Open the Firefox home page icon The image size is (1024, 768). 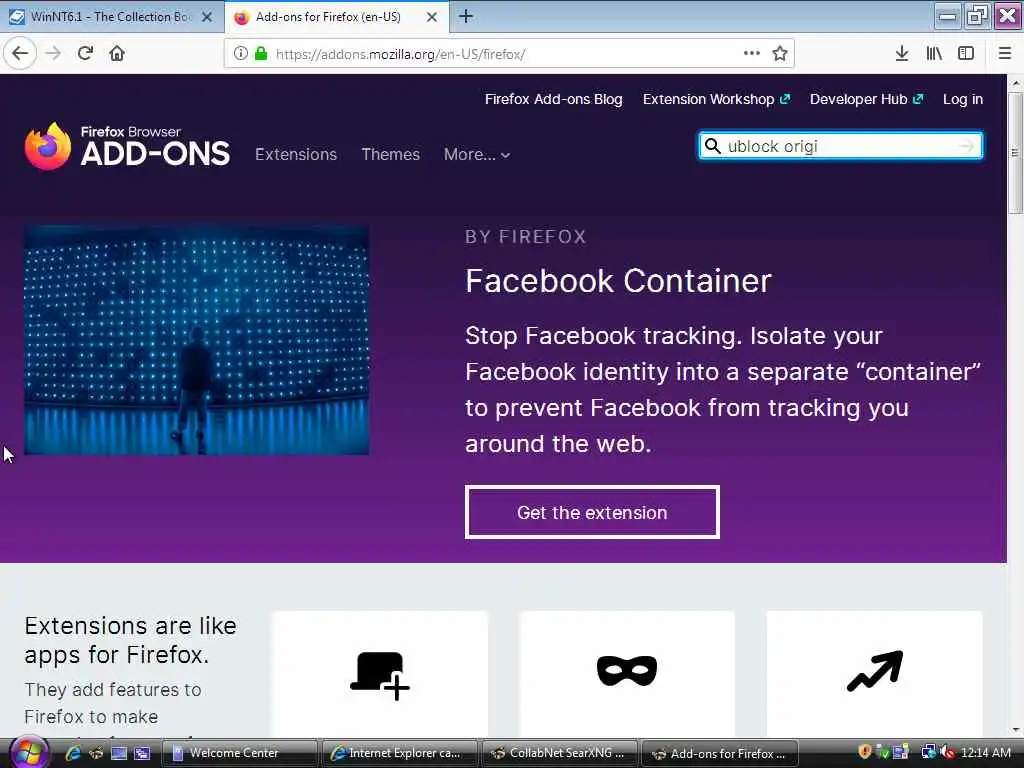pyautogui.click(x=117, y=53)
